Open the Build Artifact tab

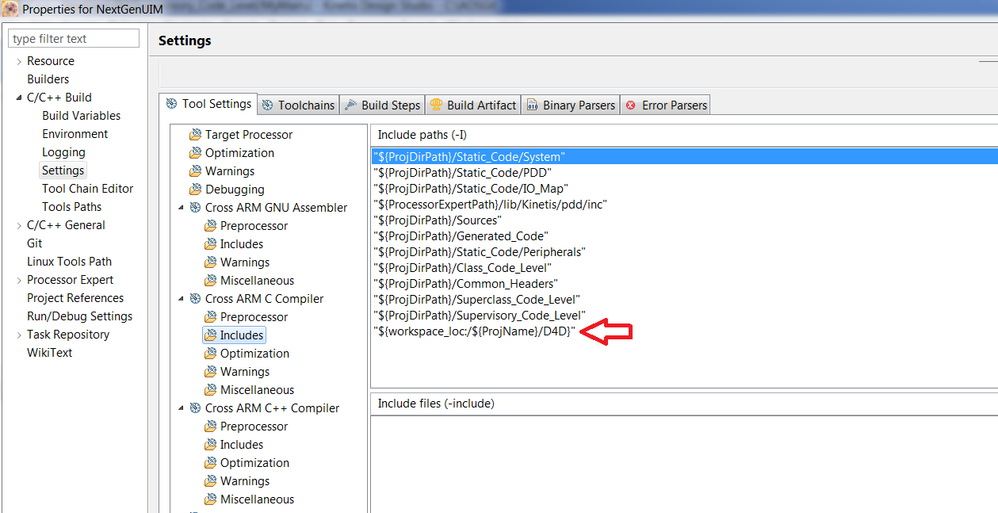pyautogui.click(x=474, y=105)
